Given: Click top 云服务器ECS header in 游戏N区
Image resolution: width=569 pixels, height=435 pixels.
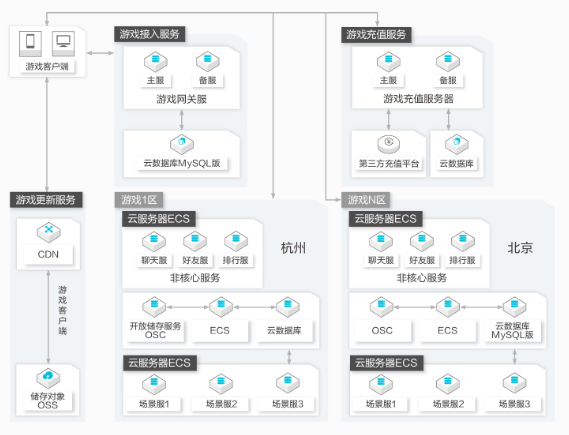Looking at the screenshot, I should point(386,219).
